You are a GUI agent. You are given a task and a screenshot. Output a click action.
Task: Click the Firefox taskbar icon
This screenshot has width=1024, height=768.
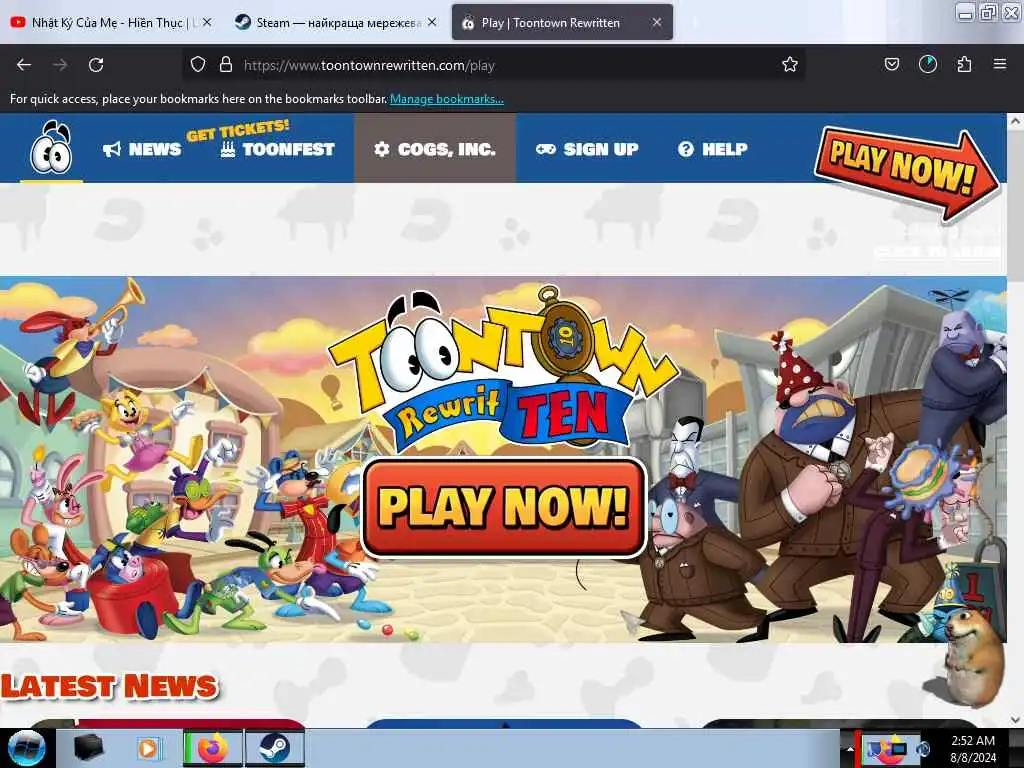click(213, 748)
